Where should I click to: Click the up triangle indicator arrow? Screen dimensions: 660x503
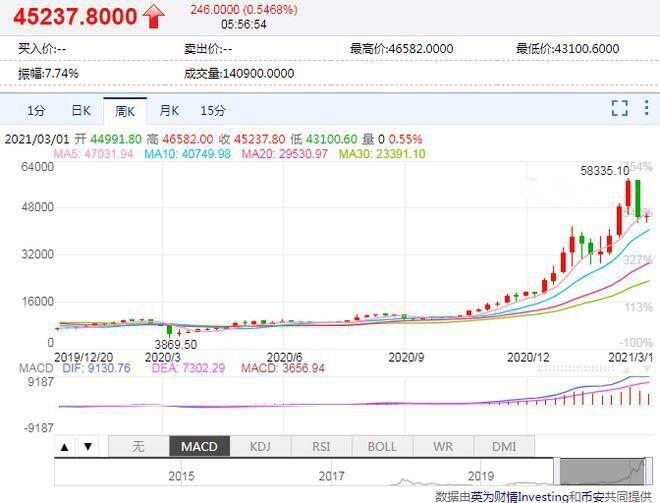[x=64, y=447]
